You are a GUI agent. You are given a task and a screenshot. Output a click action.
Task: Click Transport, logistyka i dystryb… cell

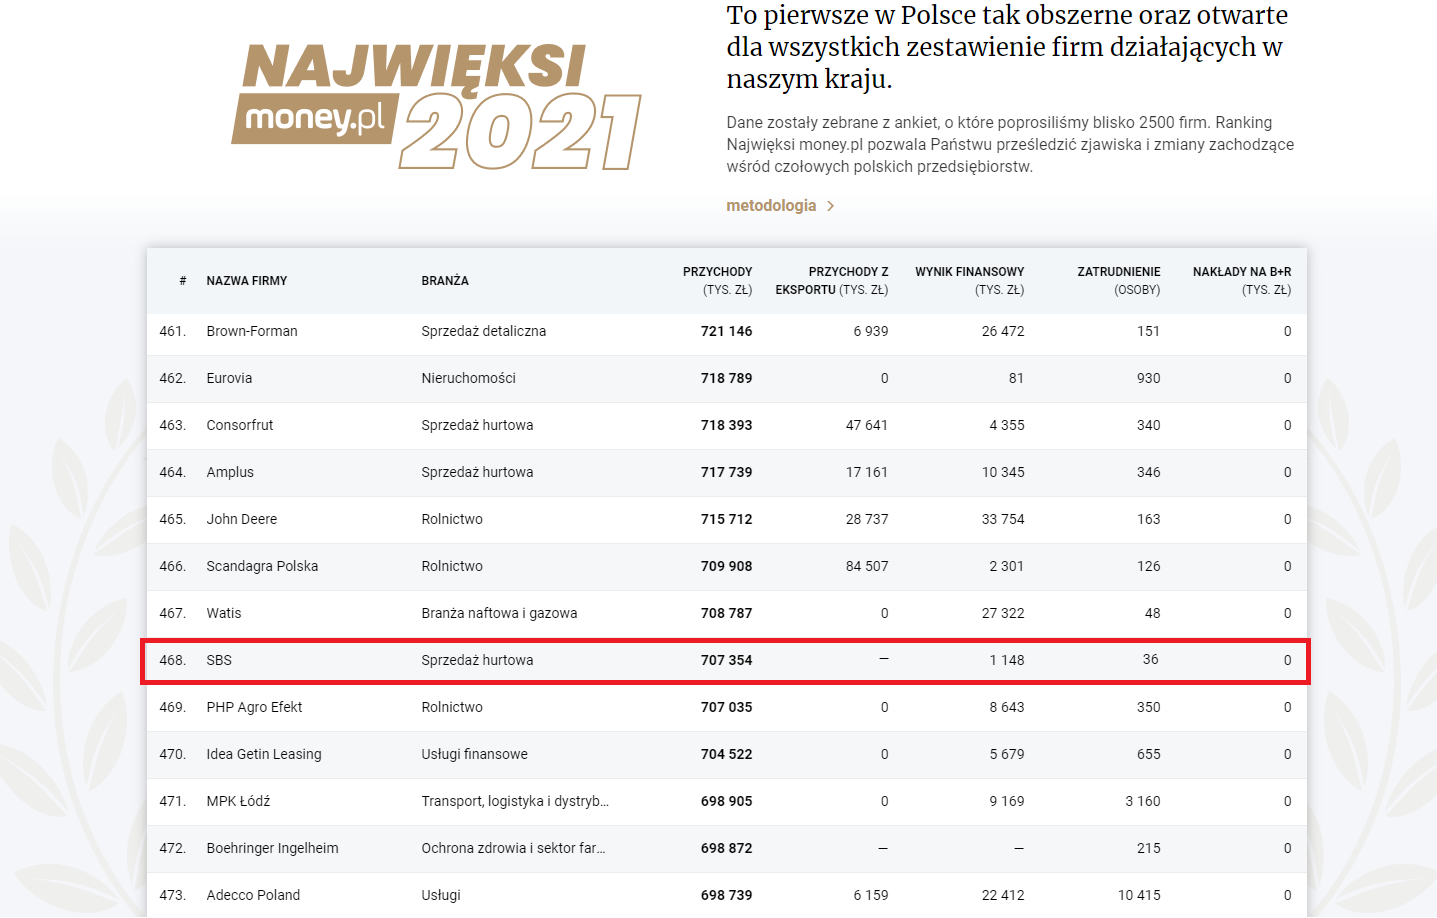click(x=515, y=801)
